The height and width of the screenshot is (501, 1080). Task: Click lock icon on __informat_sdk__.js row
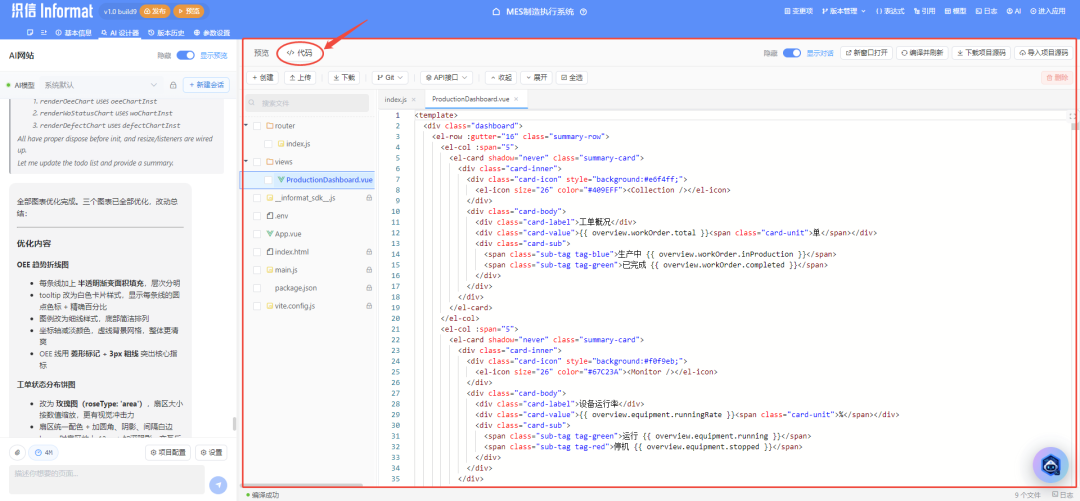(x=369, y=198)
